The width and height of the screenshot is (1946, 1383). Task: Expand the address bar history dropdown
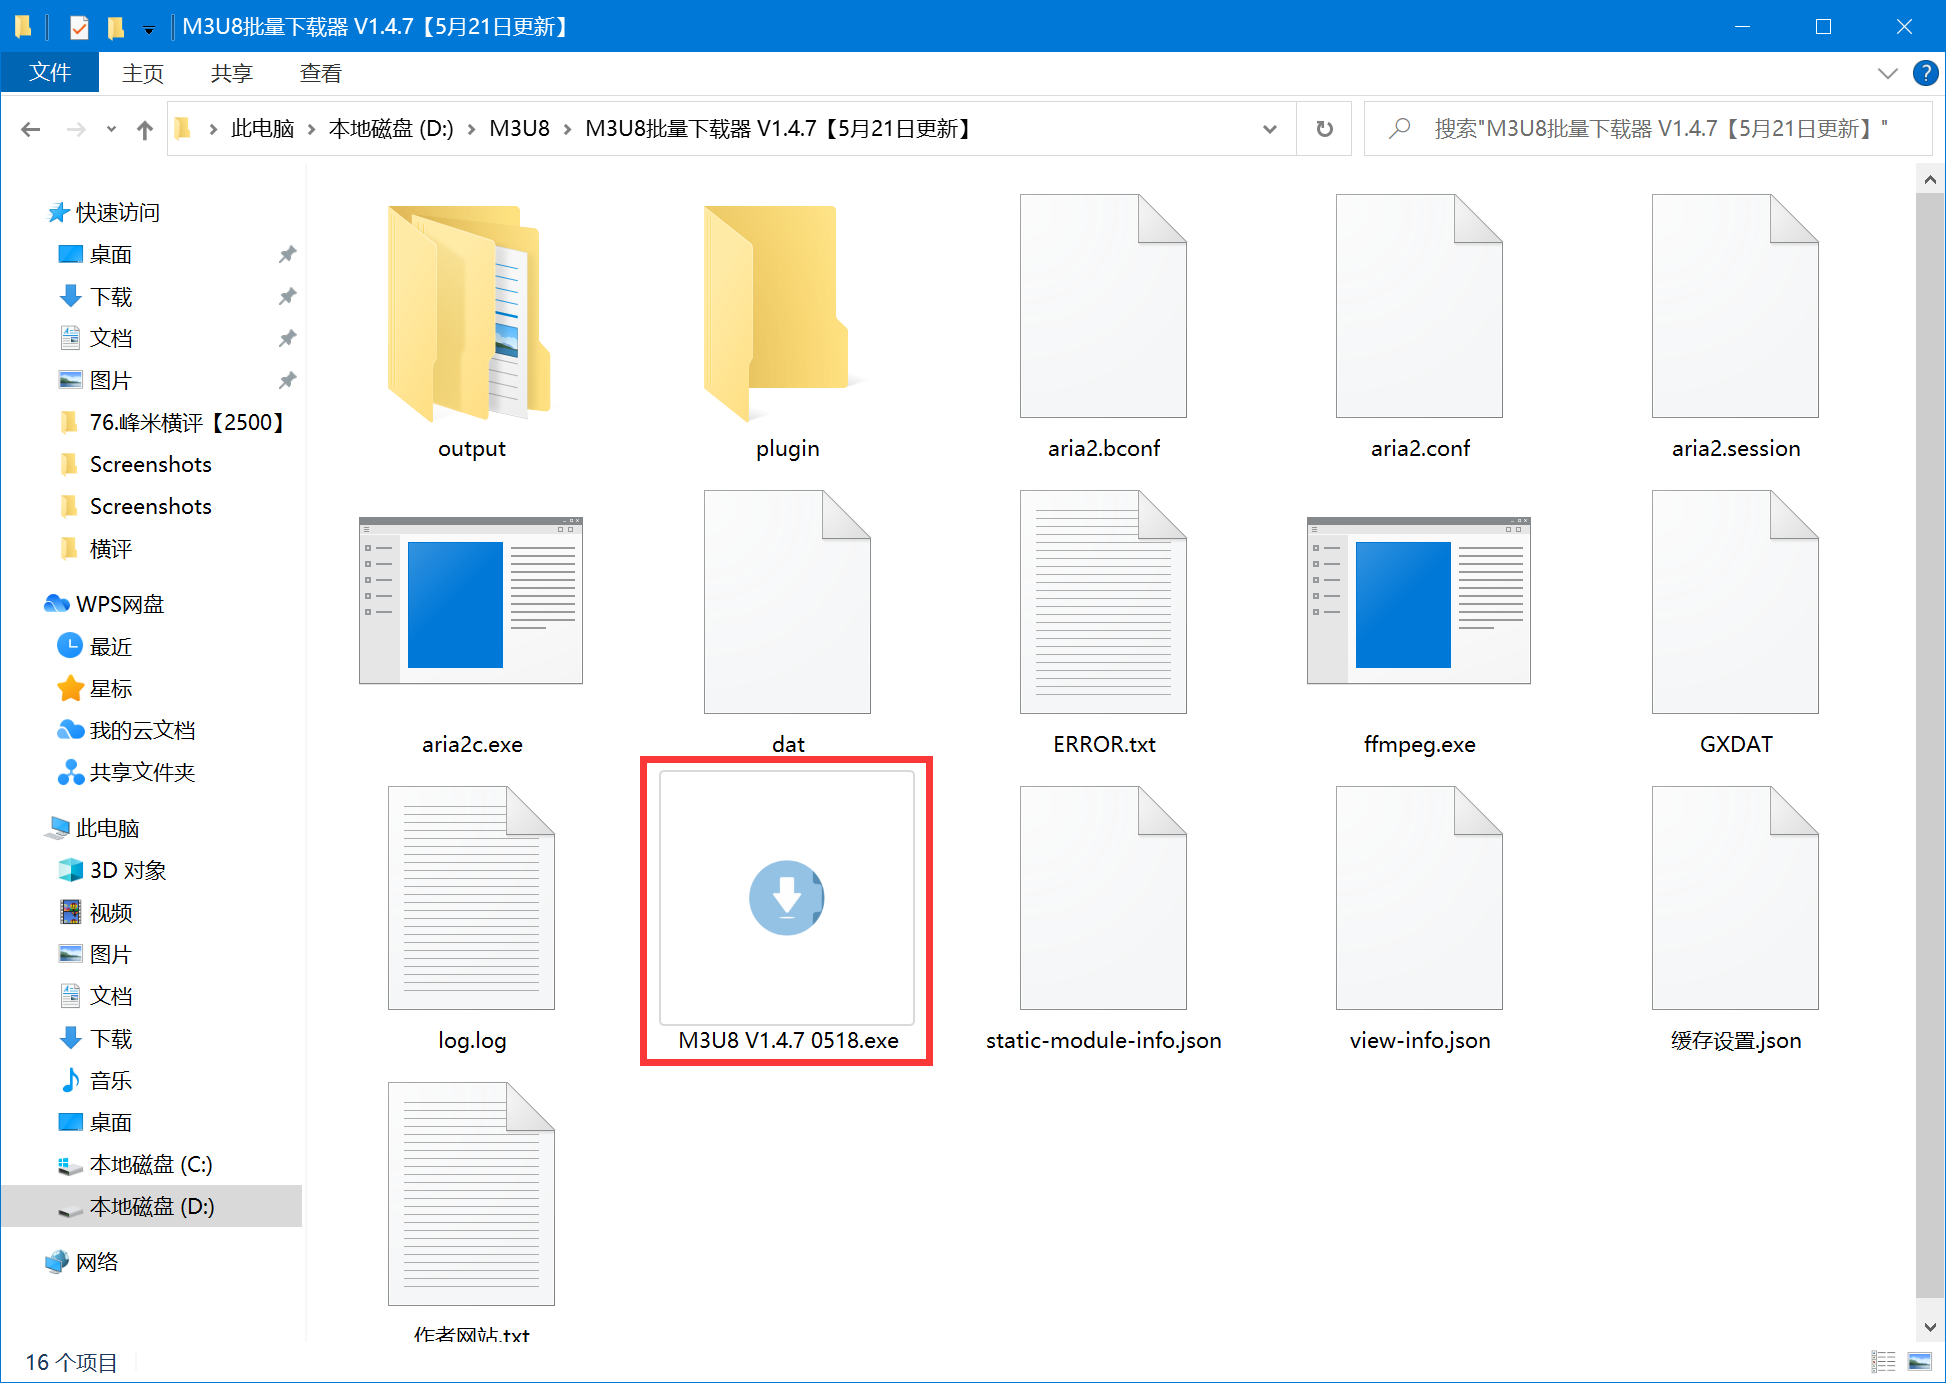[x=1270, y=129]
